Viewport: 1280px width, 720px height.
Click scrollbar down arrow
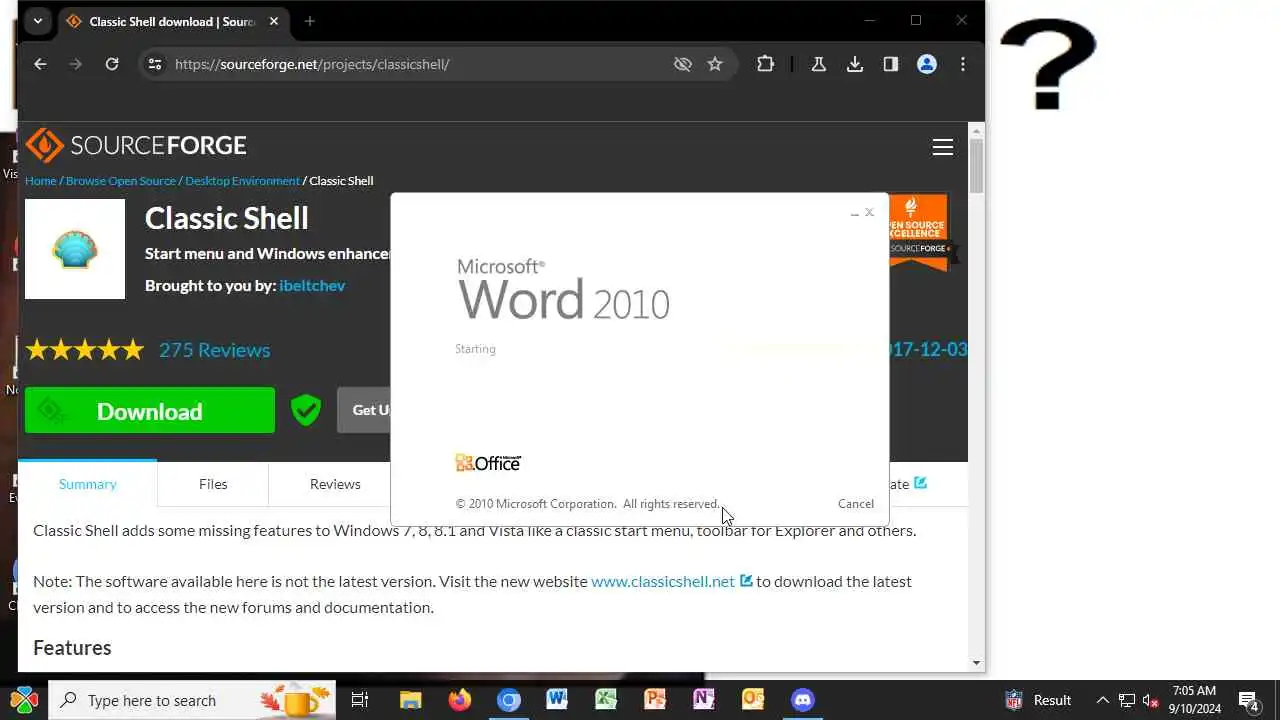(976, 662)
